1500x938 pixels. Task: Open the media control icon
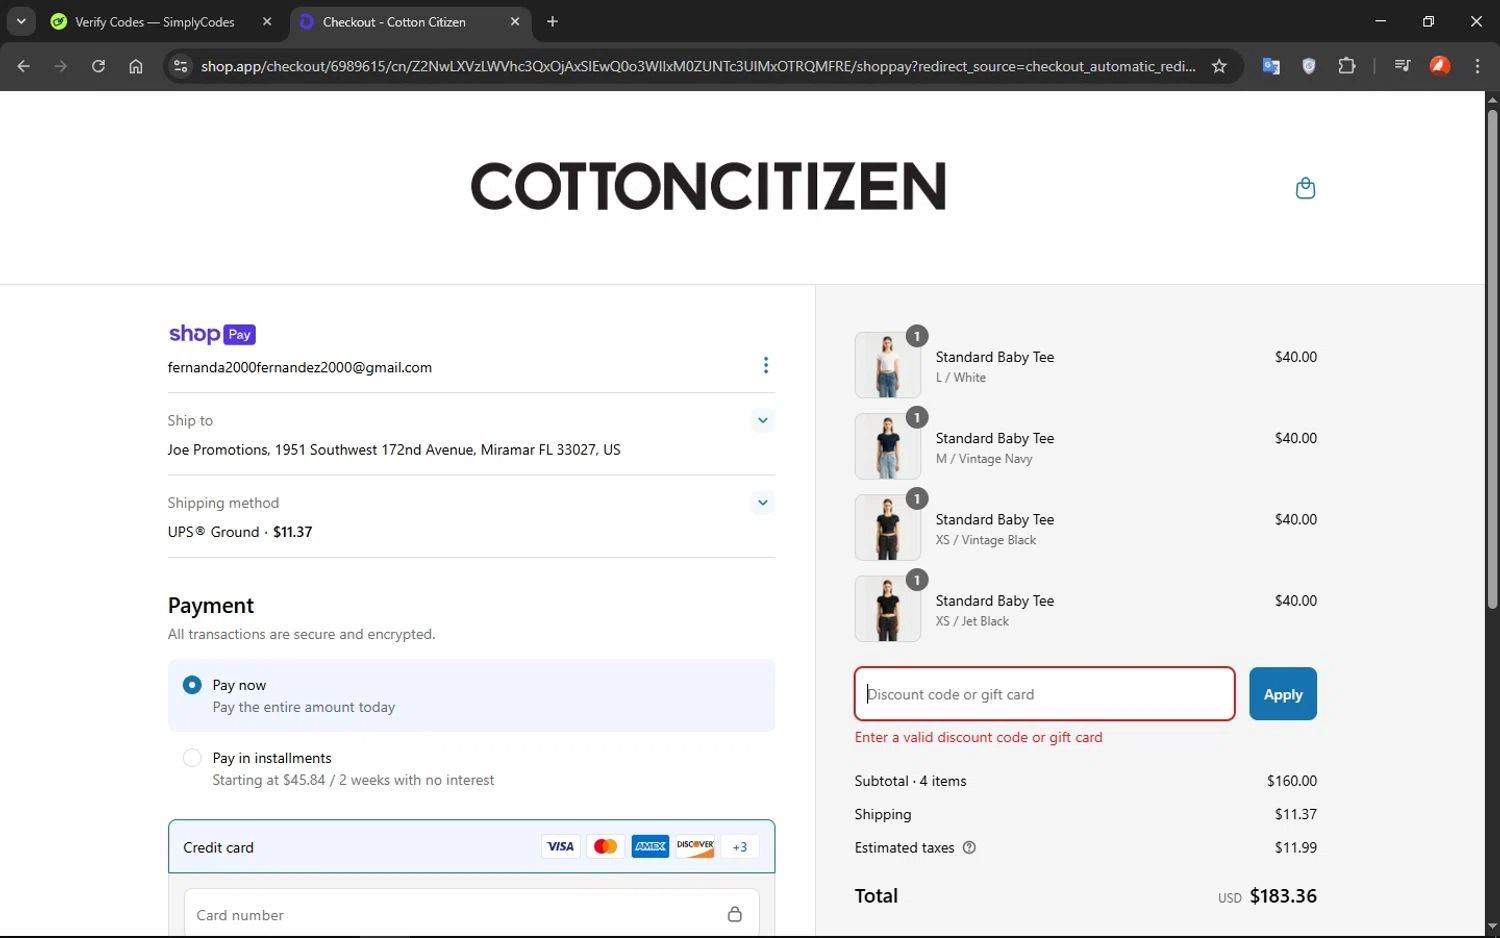pos(1402,66)
